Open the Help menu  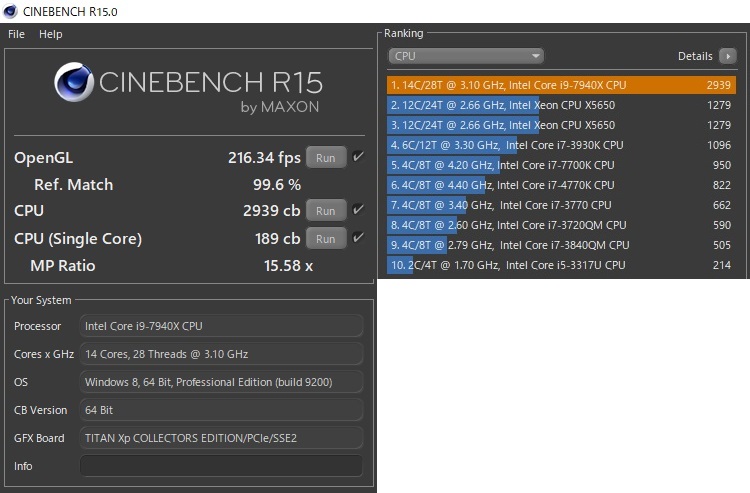(51, 34)
